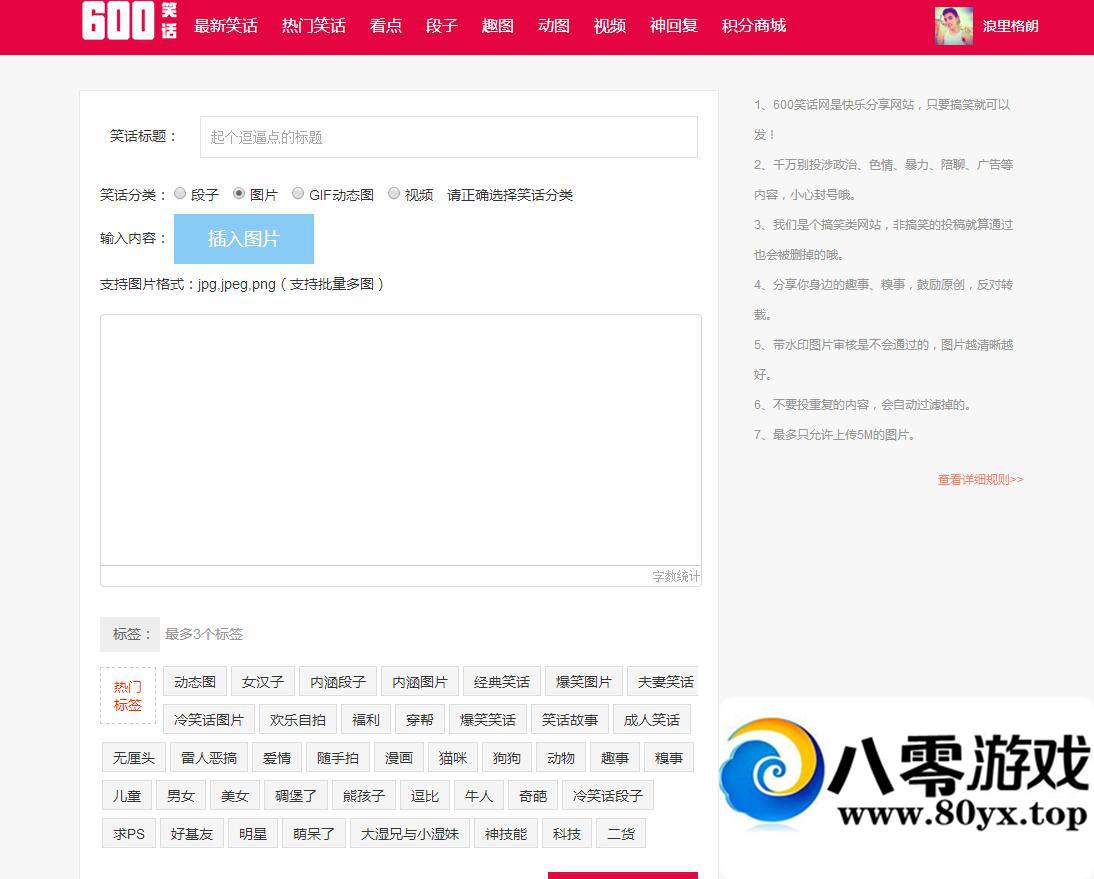Click the 插入图片 button

pyautogui.click(x=243, y=239)
